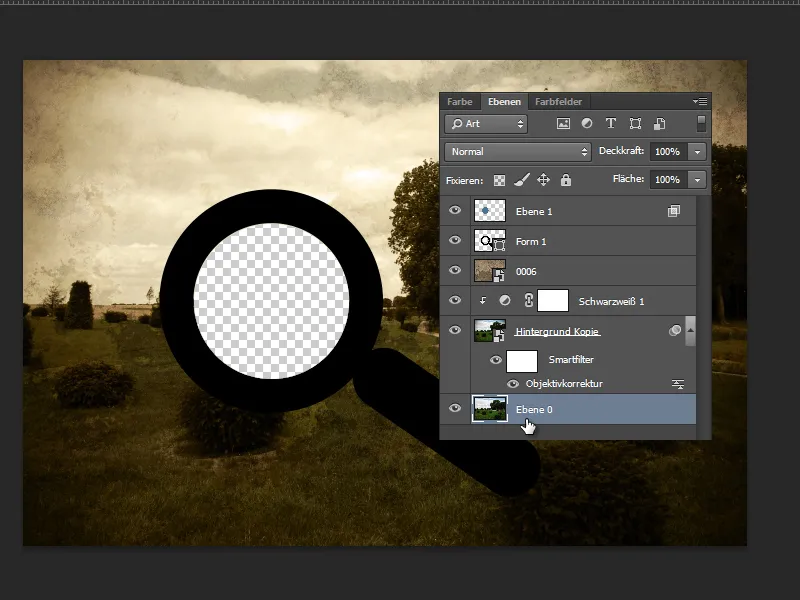Open Objektivkorrektur blending options icon

click(678, 384)
